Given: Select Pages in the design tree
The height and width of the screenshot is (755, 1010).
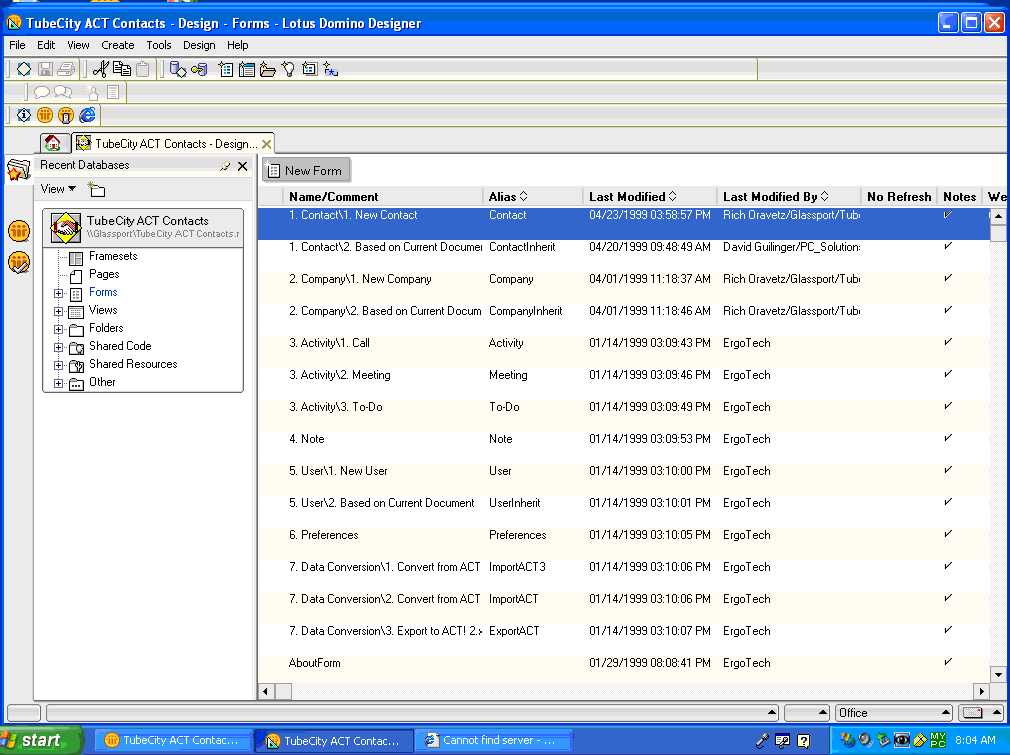Looking at the screenshot, I should coord(104,274).
